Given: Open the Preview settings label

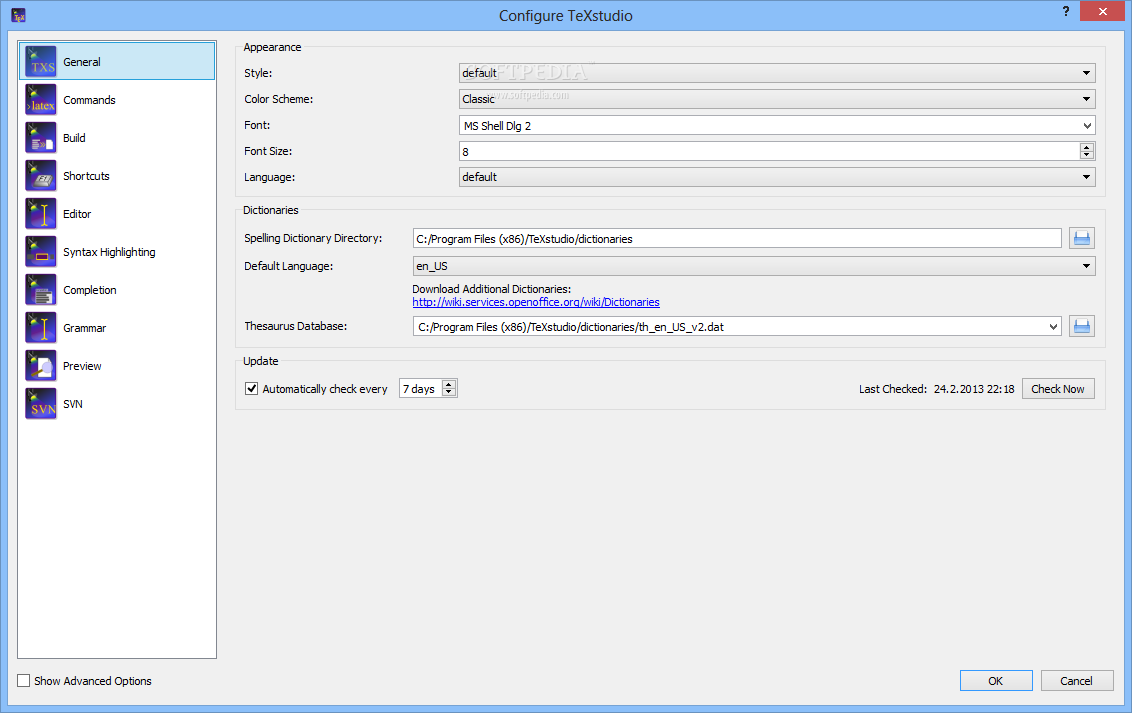Looking at the screenshot, I should click(82, 366).
